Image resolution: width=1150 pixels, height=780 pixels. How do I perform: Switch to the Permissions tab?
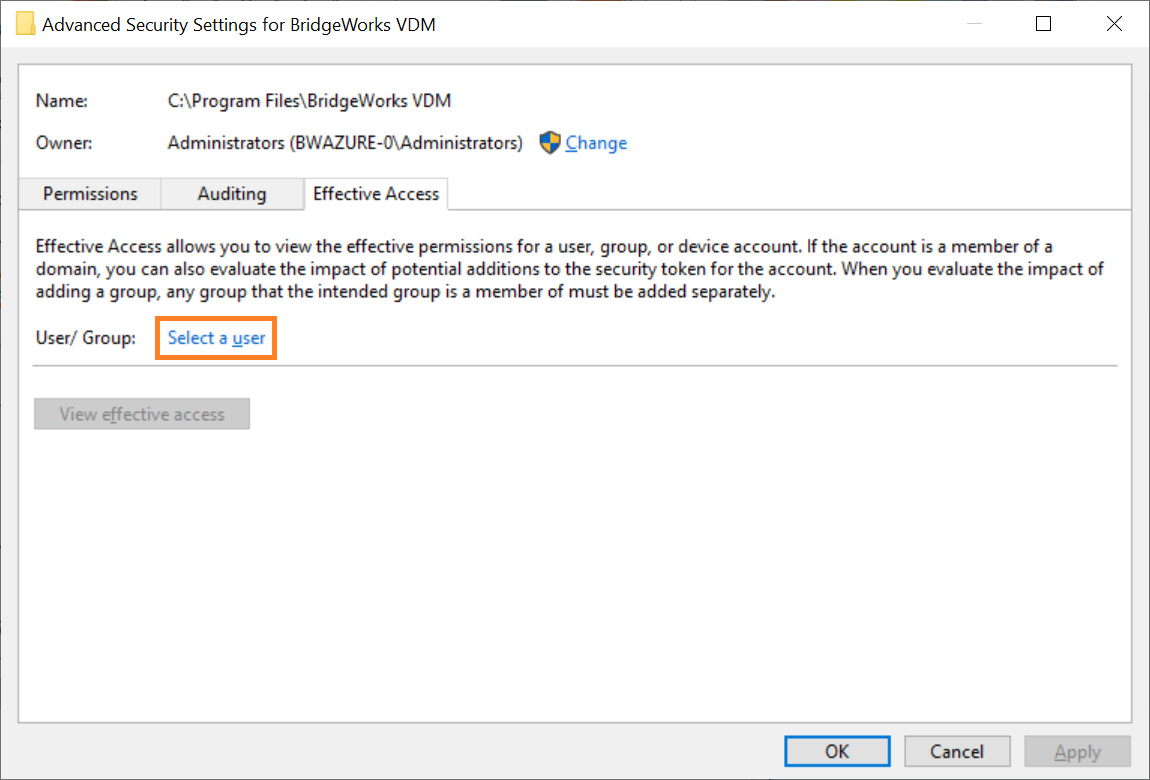90,194
